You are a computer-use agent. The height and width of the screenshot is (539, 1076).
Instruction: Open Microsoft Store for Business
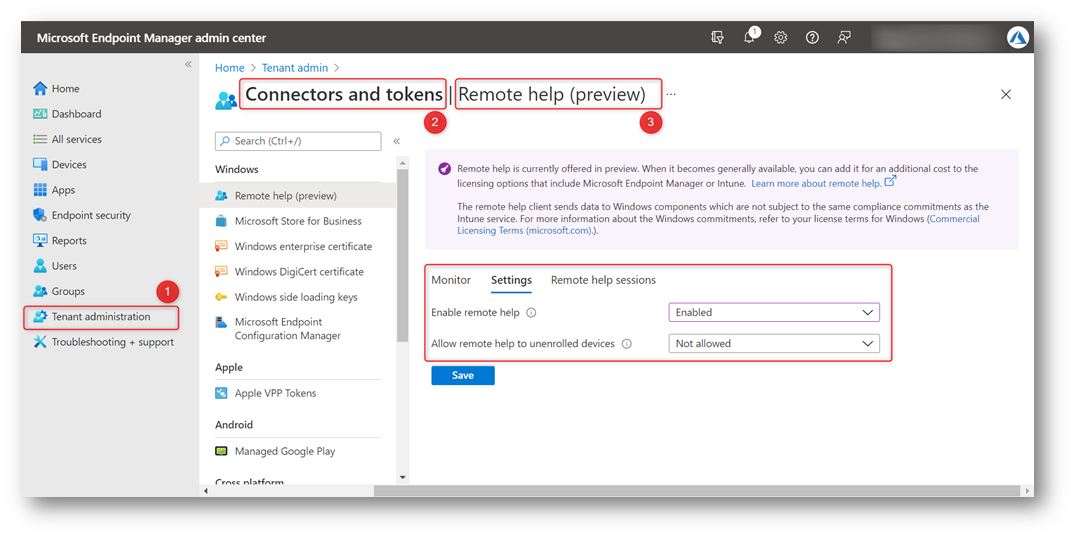point(298,221)
